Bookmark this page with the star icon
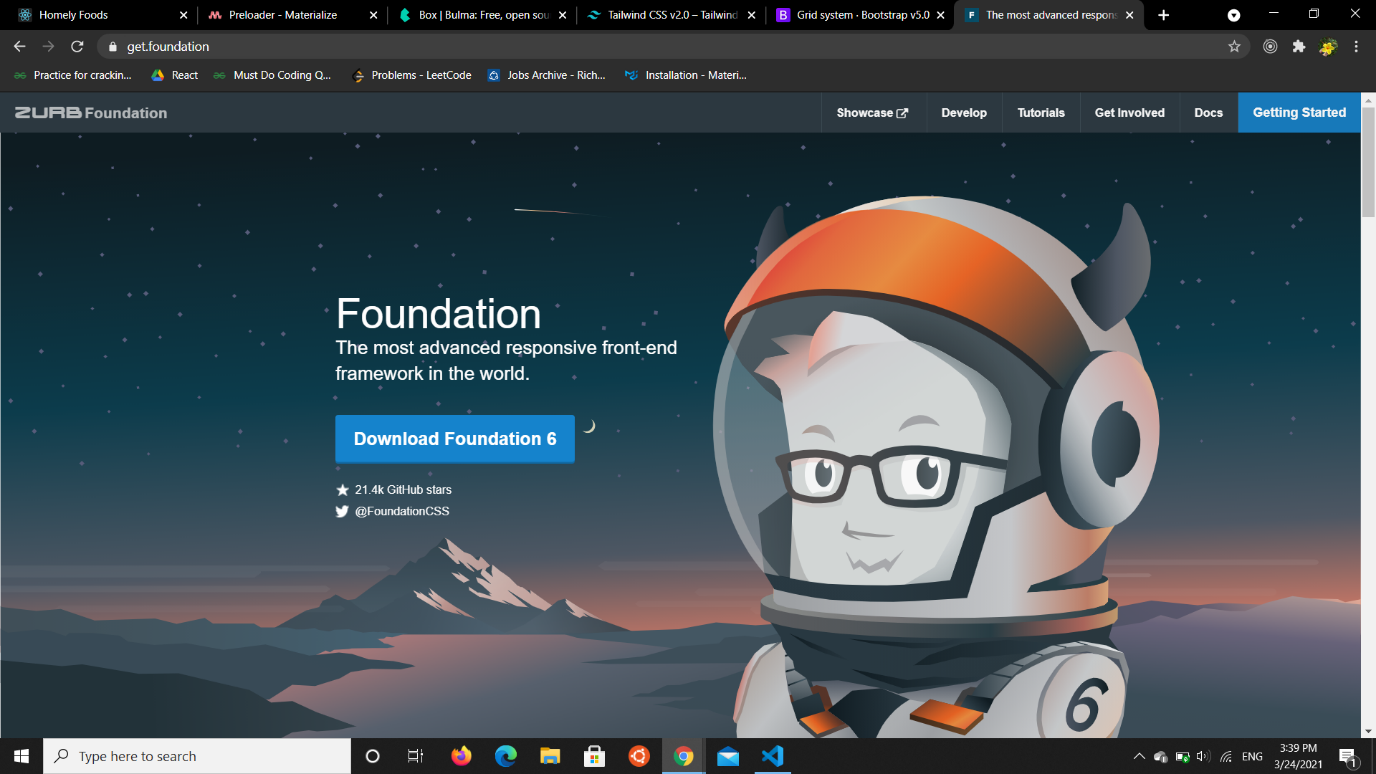The height and width of the screenshot is (774, 1376). pyautogui.click(x=1234, y=47)
